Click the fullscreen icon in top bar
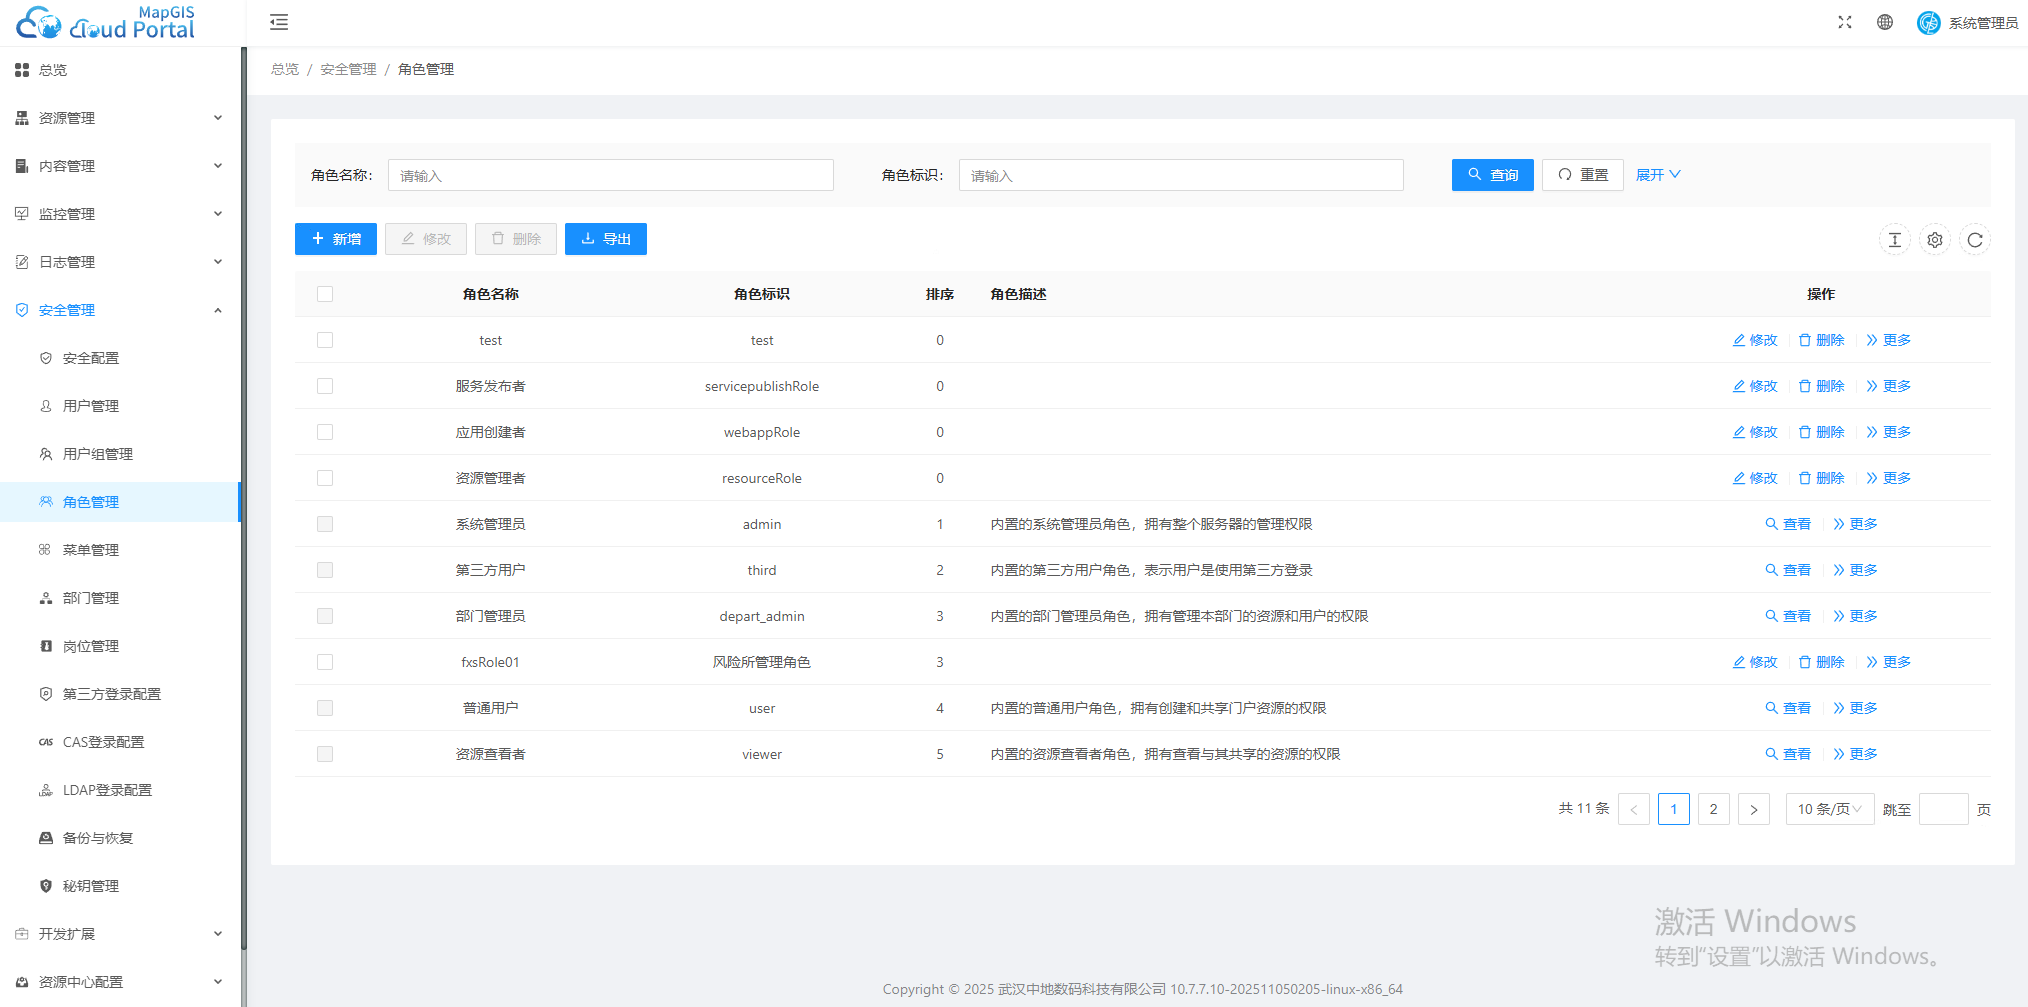This screenshot has width=2028, height=1007. [1844, 21]
